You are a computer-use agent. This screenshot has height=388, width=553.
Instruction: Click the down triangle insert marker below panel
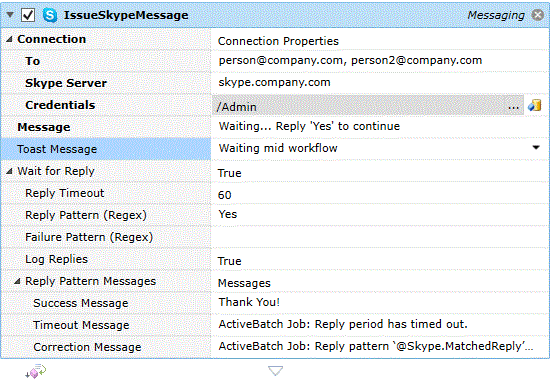[x=275, y=371]
